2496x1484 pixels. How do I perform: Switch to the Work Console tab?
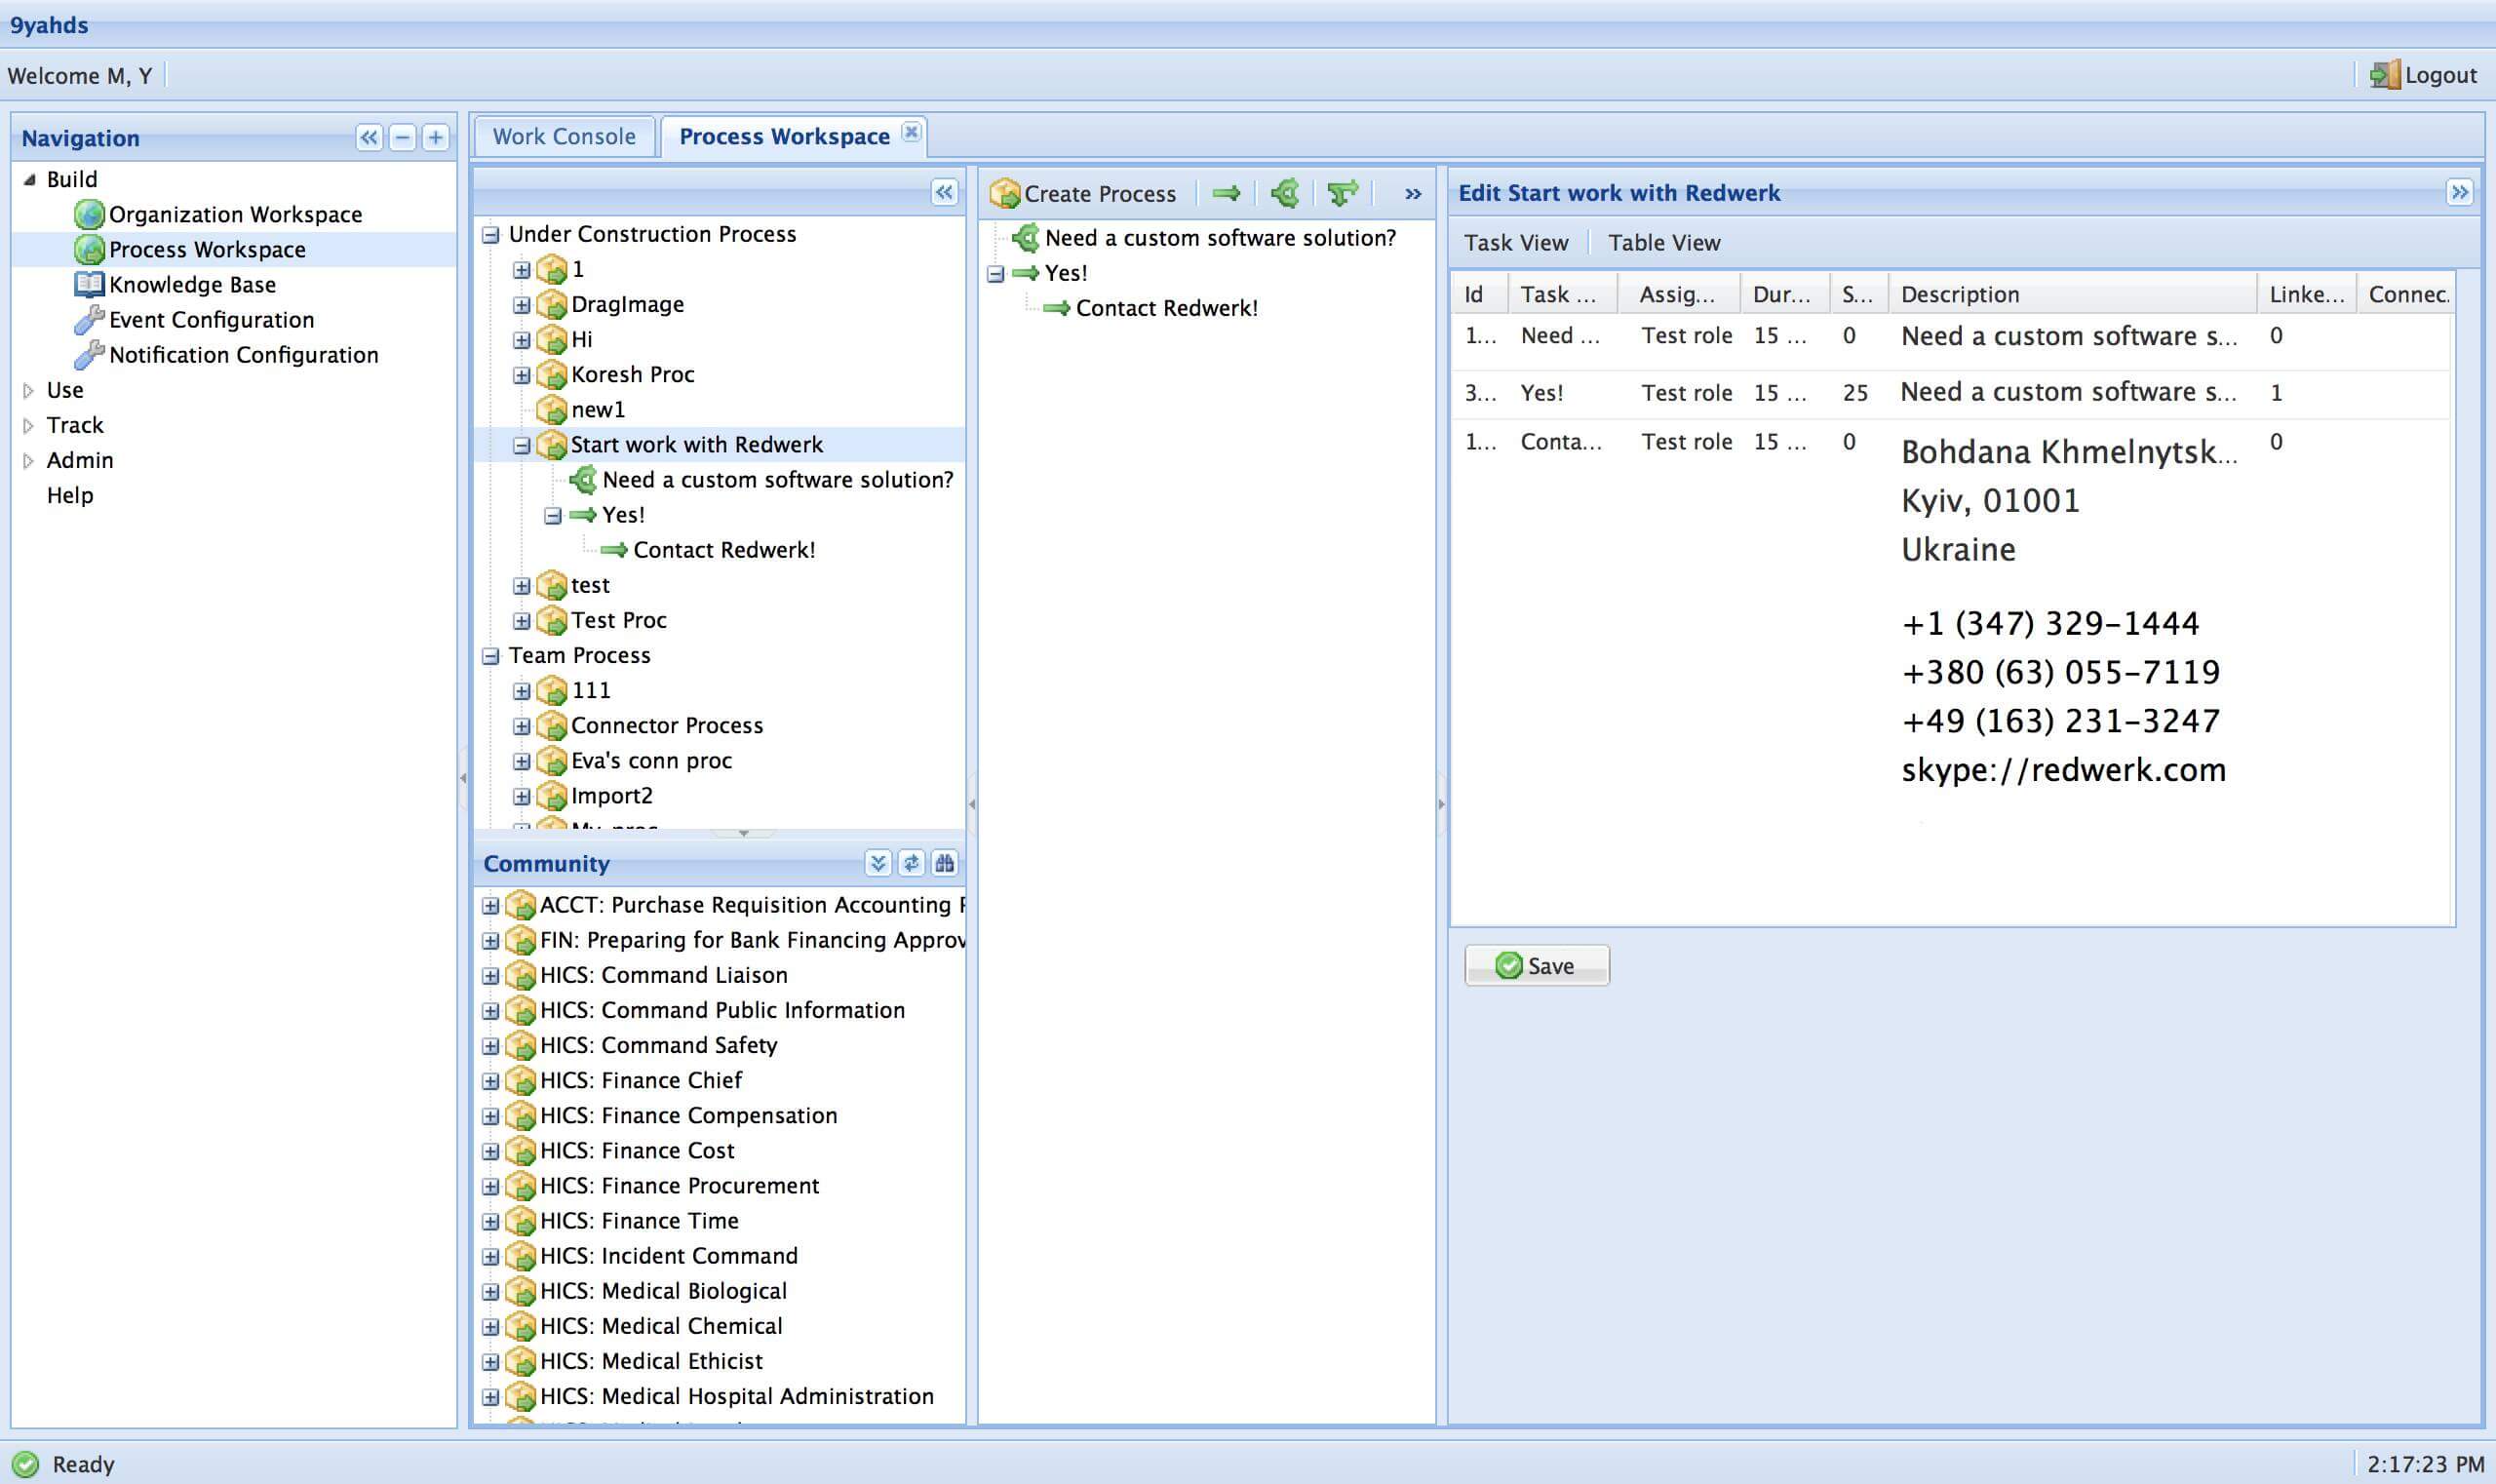point(564,137)
